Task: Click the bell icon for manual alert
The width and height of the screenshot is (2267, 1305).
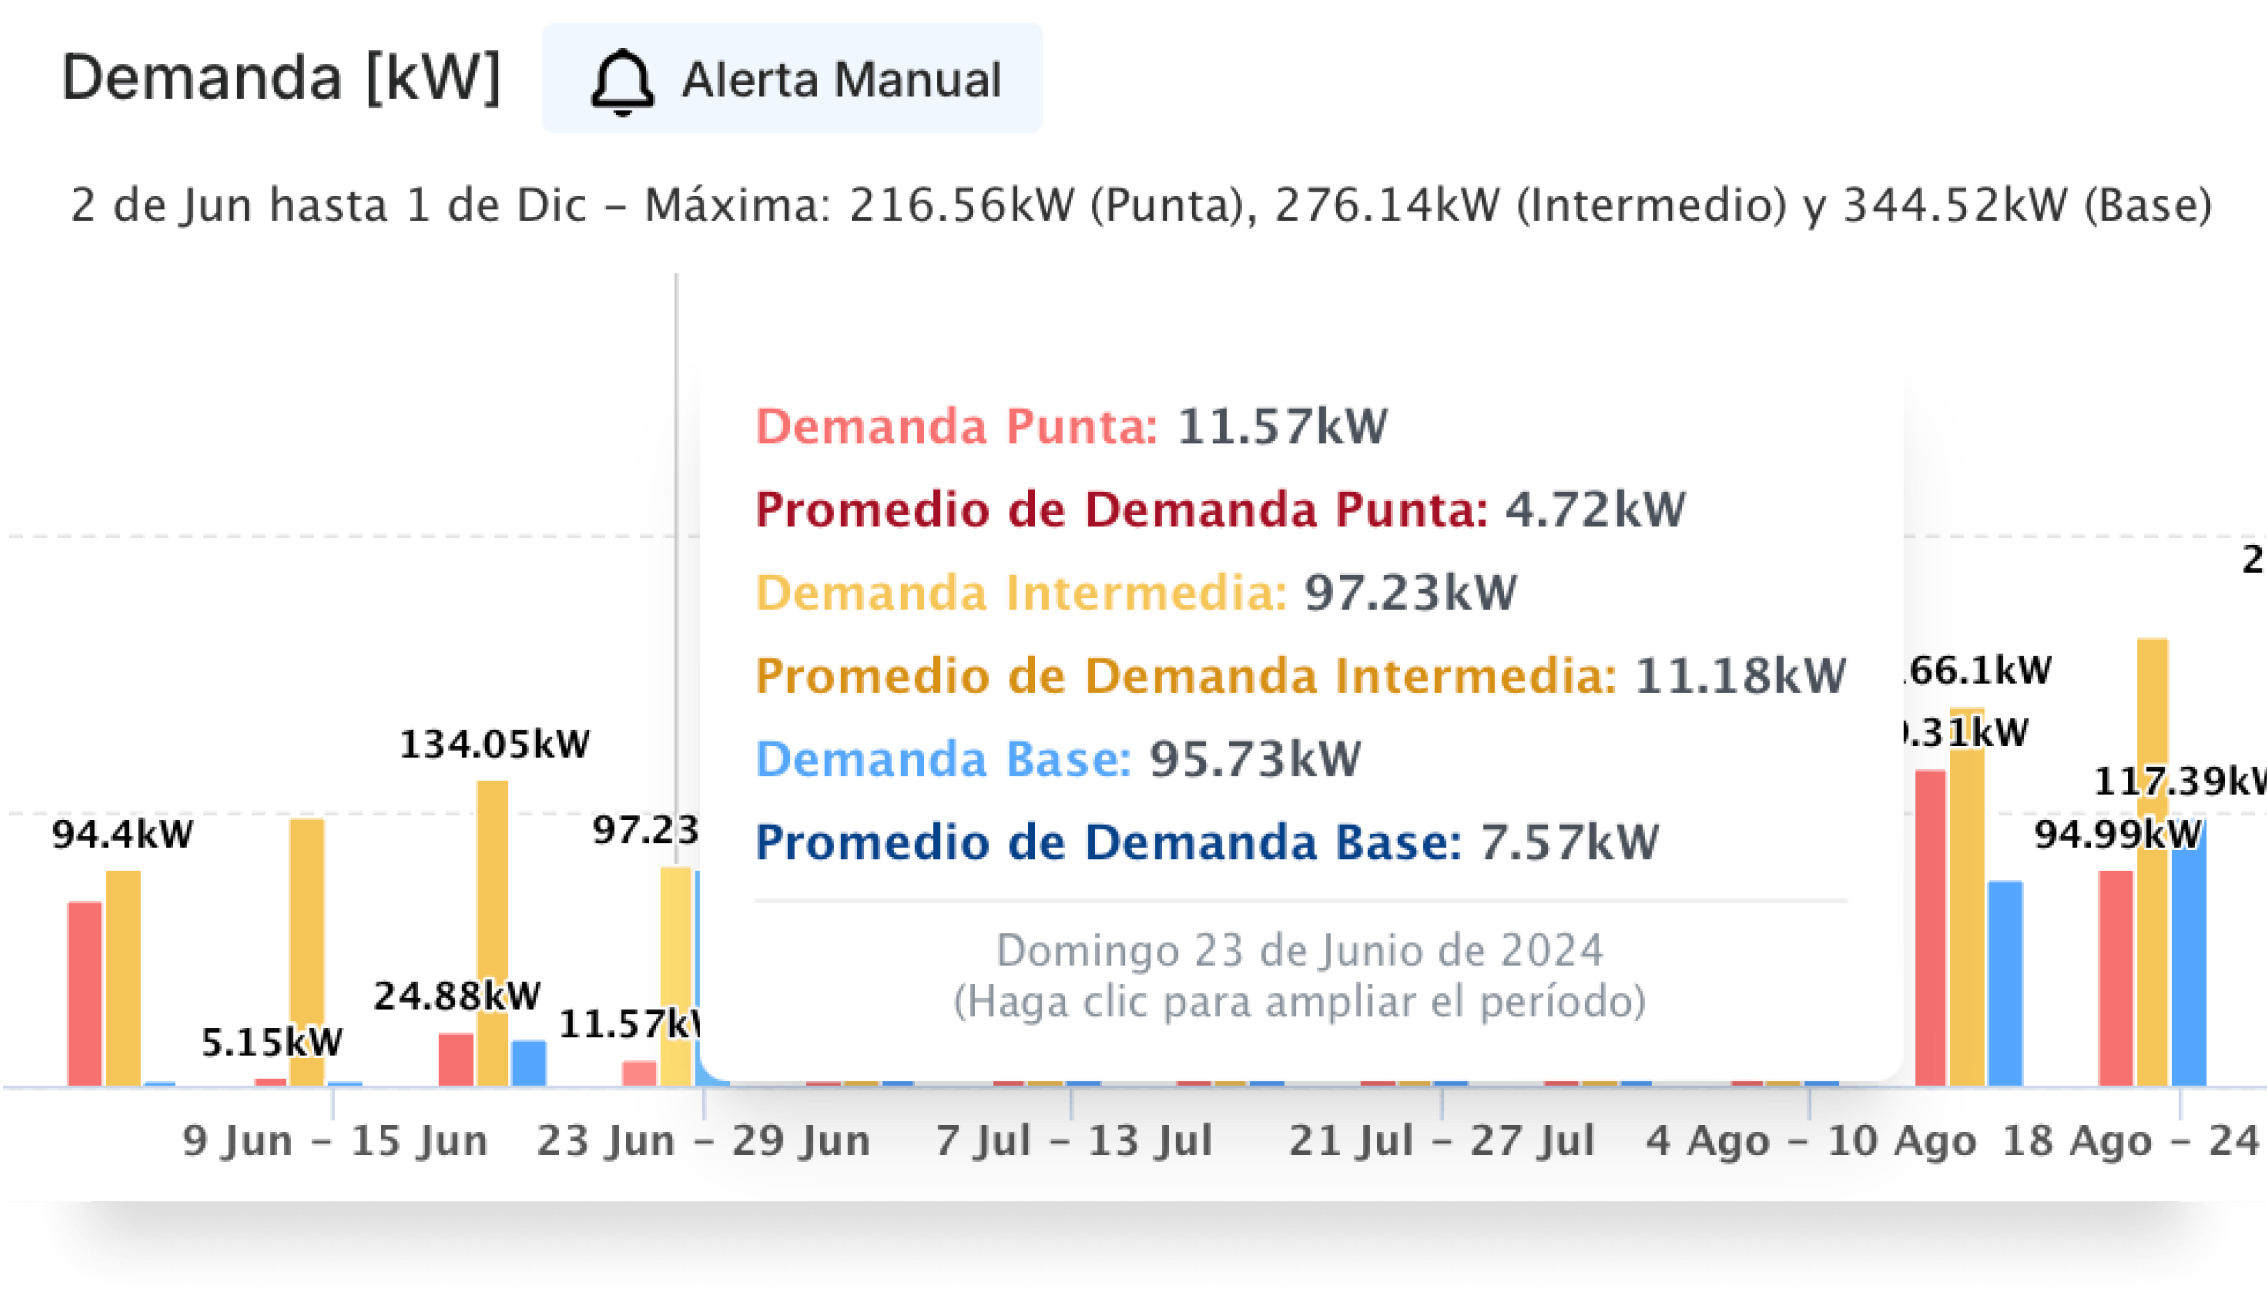Action: 622,82
